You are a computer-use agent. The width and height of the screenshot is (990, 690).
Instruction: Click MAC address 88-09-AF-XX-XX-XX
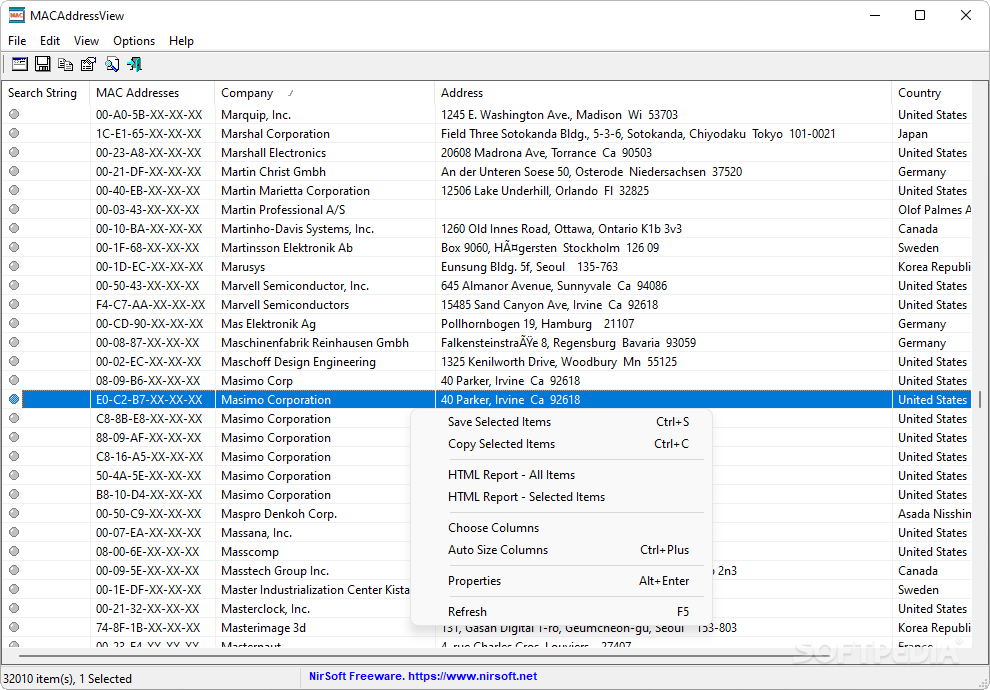tap(148, 437)
